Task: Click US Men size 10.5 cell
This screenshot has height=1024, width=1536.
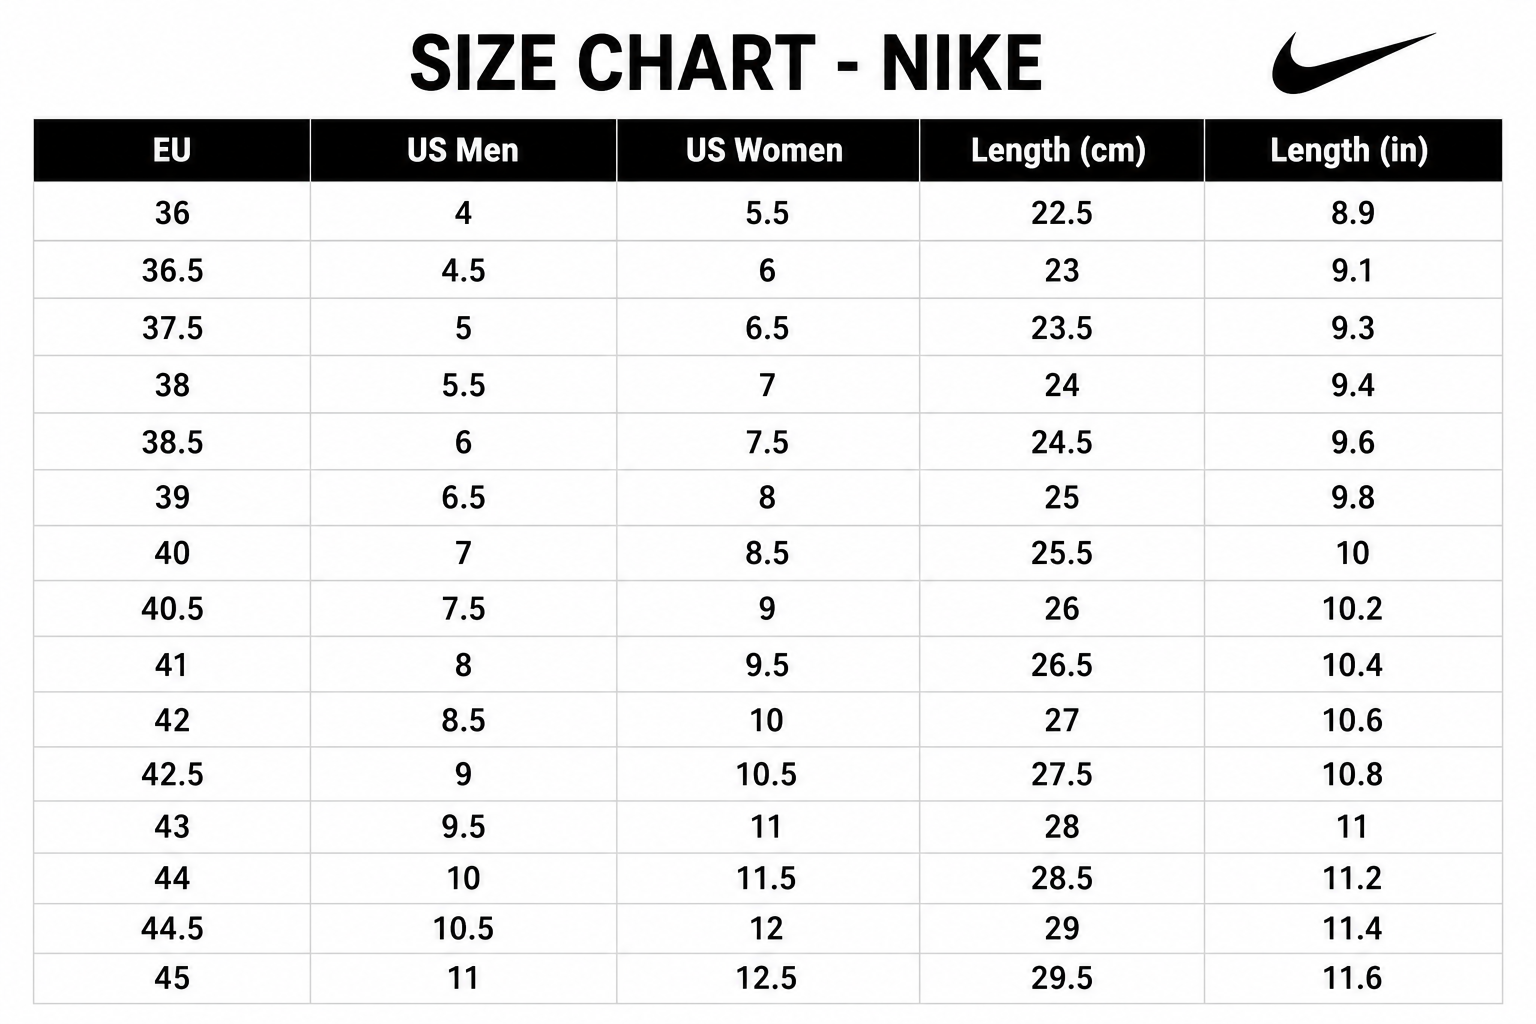Action: pos(463,929)
